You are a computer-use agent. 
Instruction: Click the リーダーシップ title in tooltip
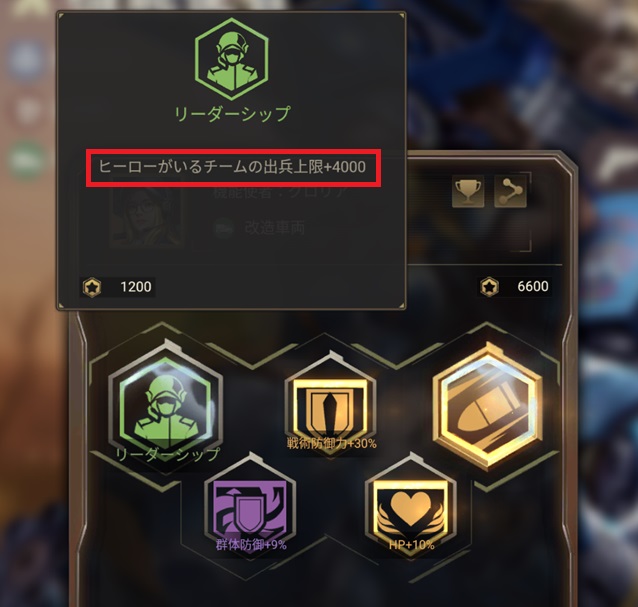(x=232, y=114)
